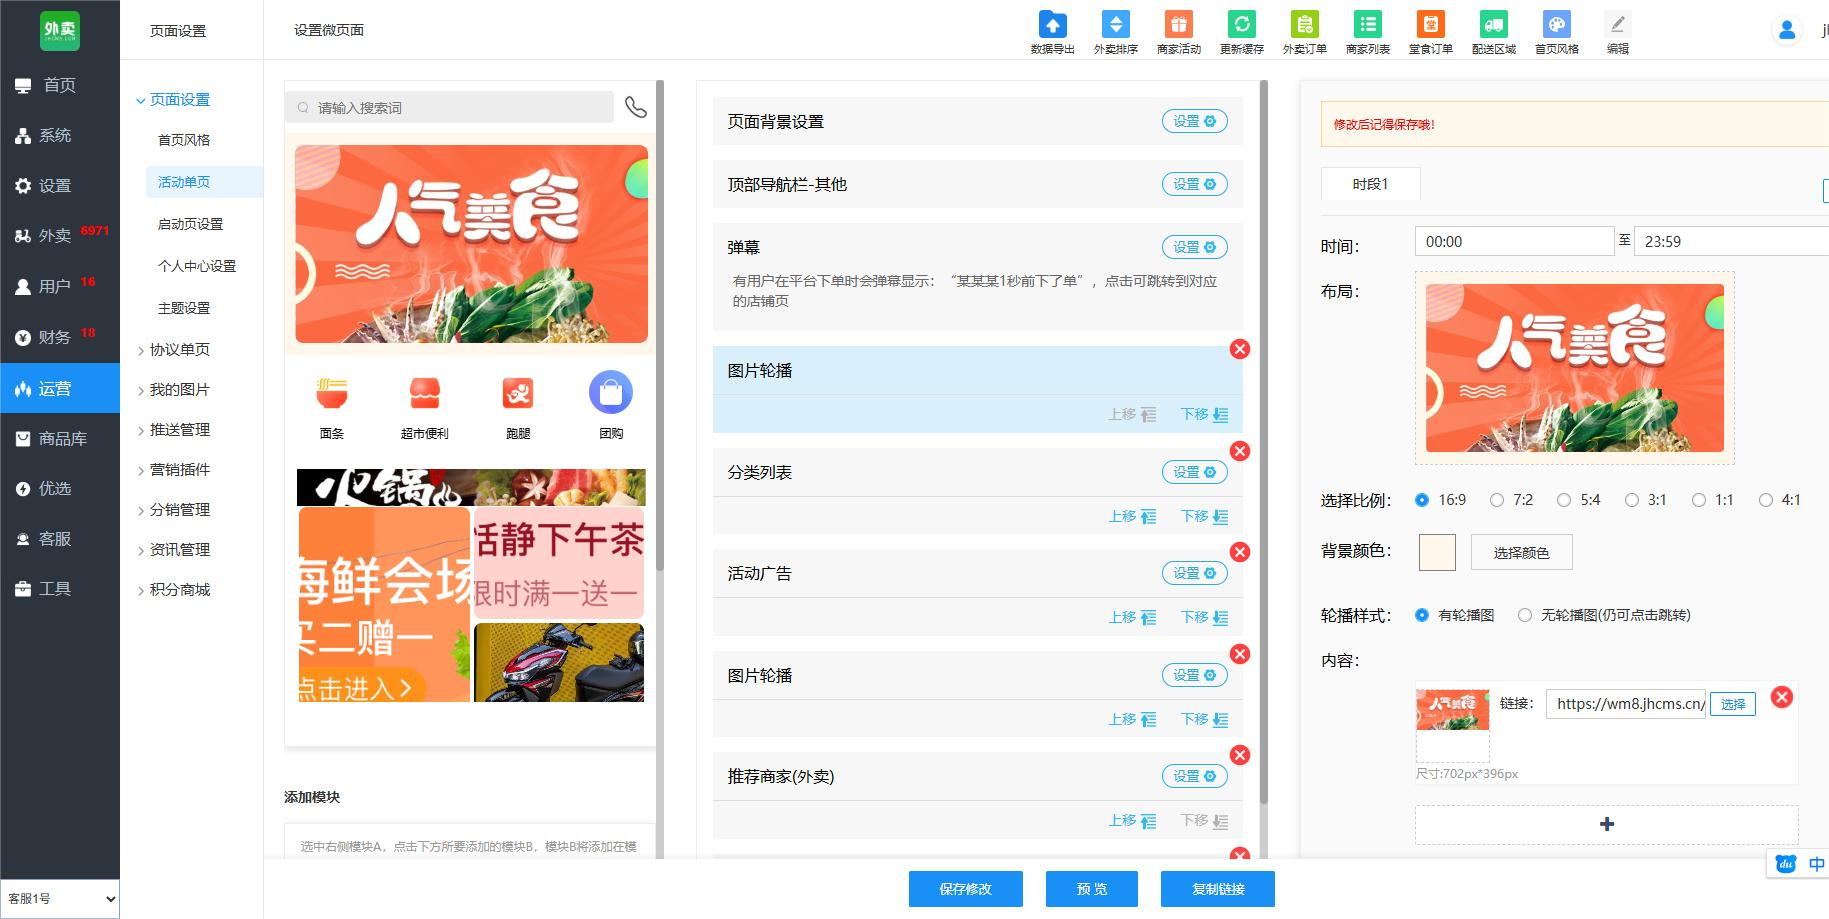Click the 保存修改 save button

965,889
